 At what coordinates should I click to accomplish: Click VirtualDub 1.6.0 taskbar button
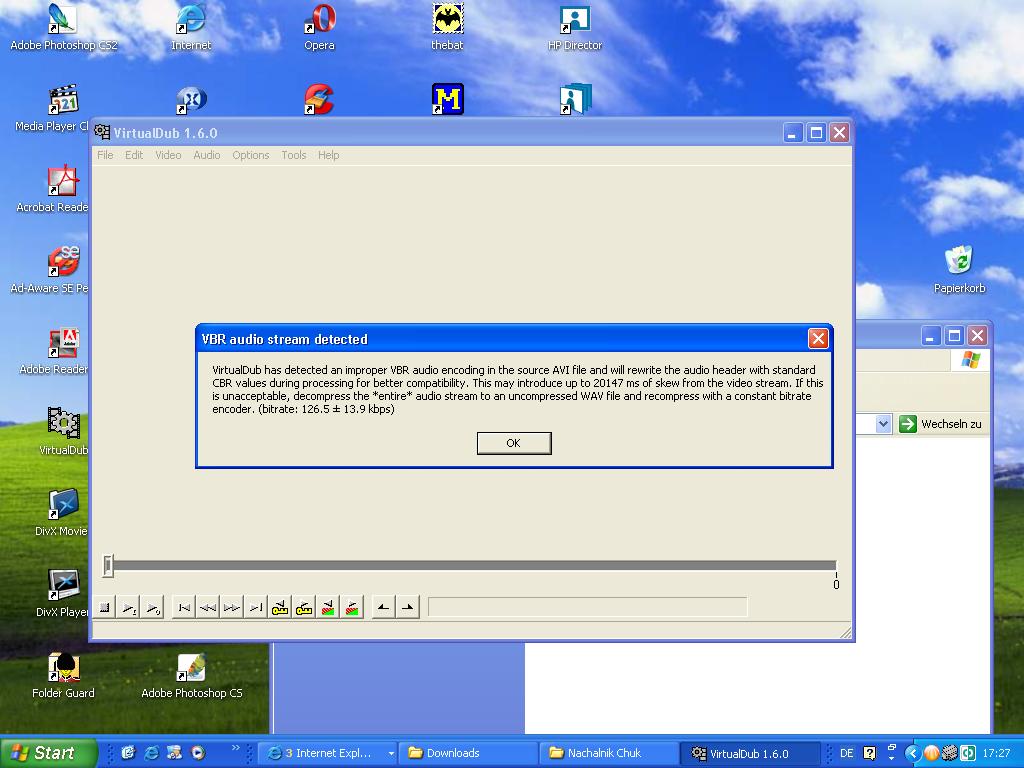pyautogui.click(x=750, y=753)
